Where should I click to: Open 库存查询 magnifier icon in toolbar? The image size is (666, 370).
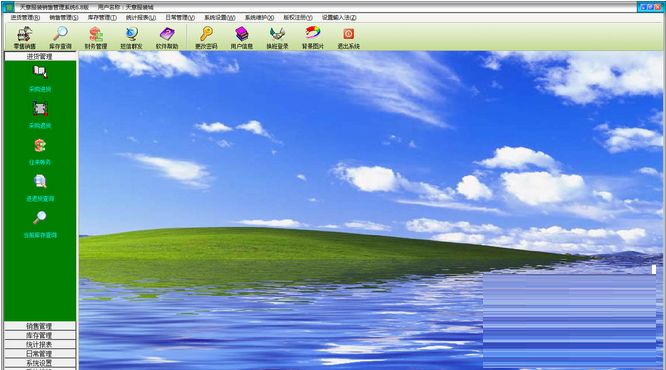[60, 34]
